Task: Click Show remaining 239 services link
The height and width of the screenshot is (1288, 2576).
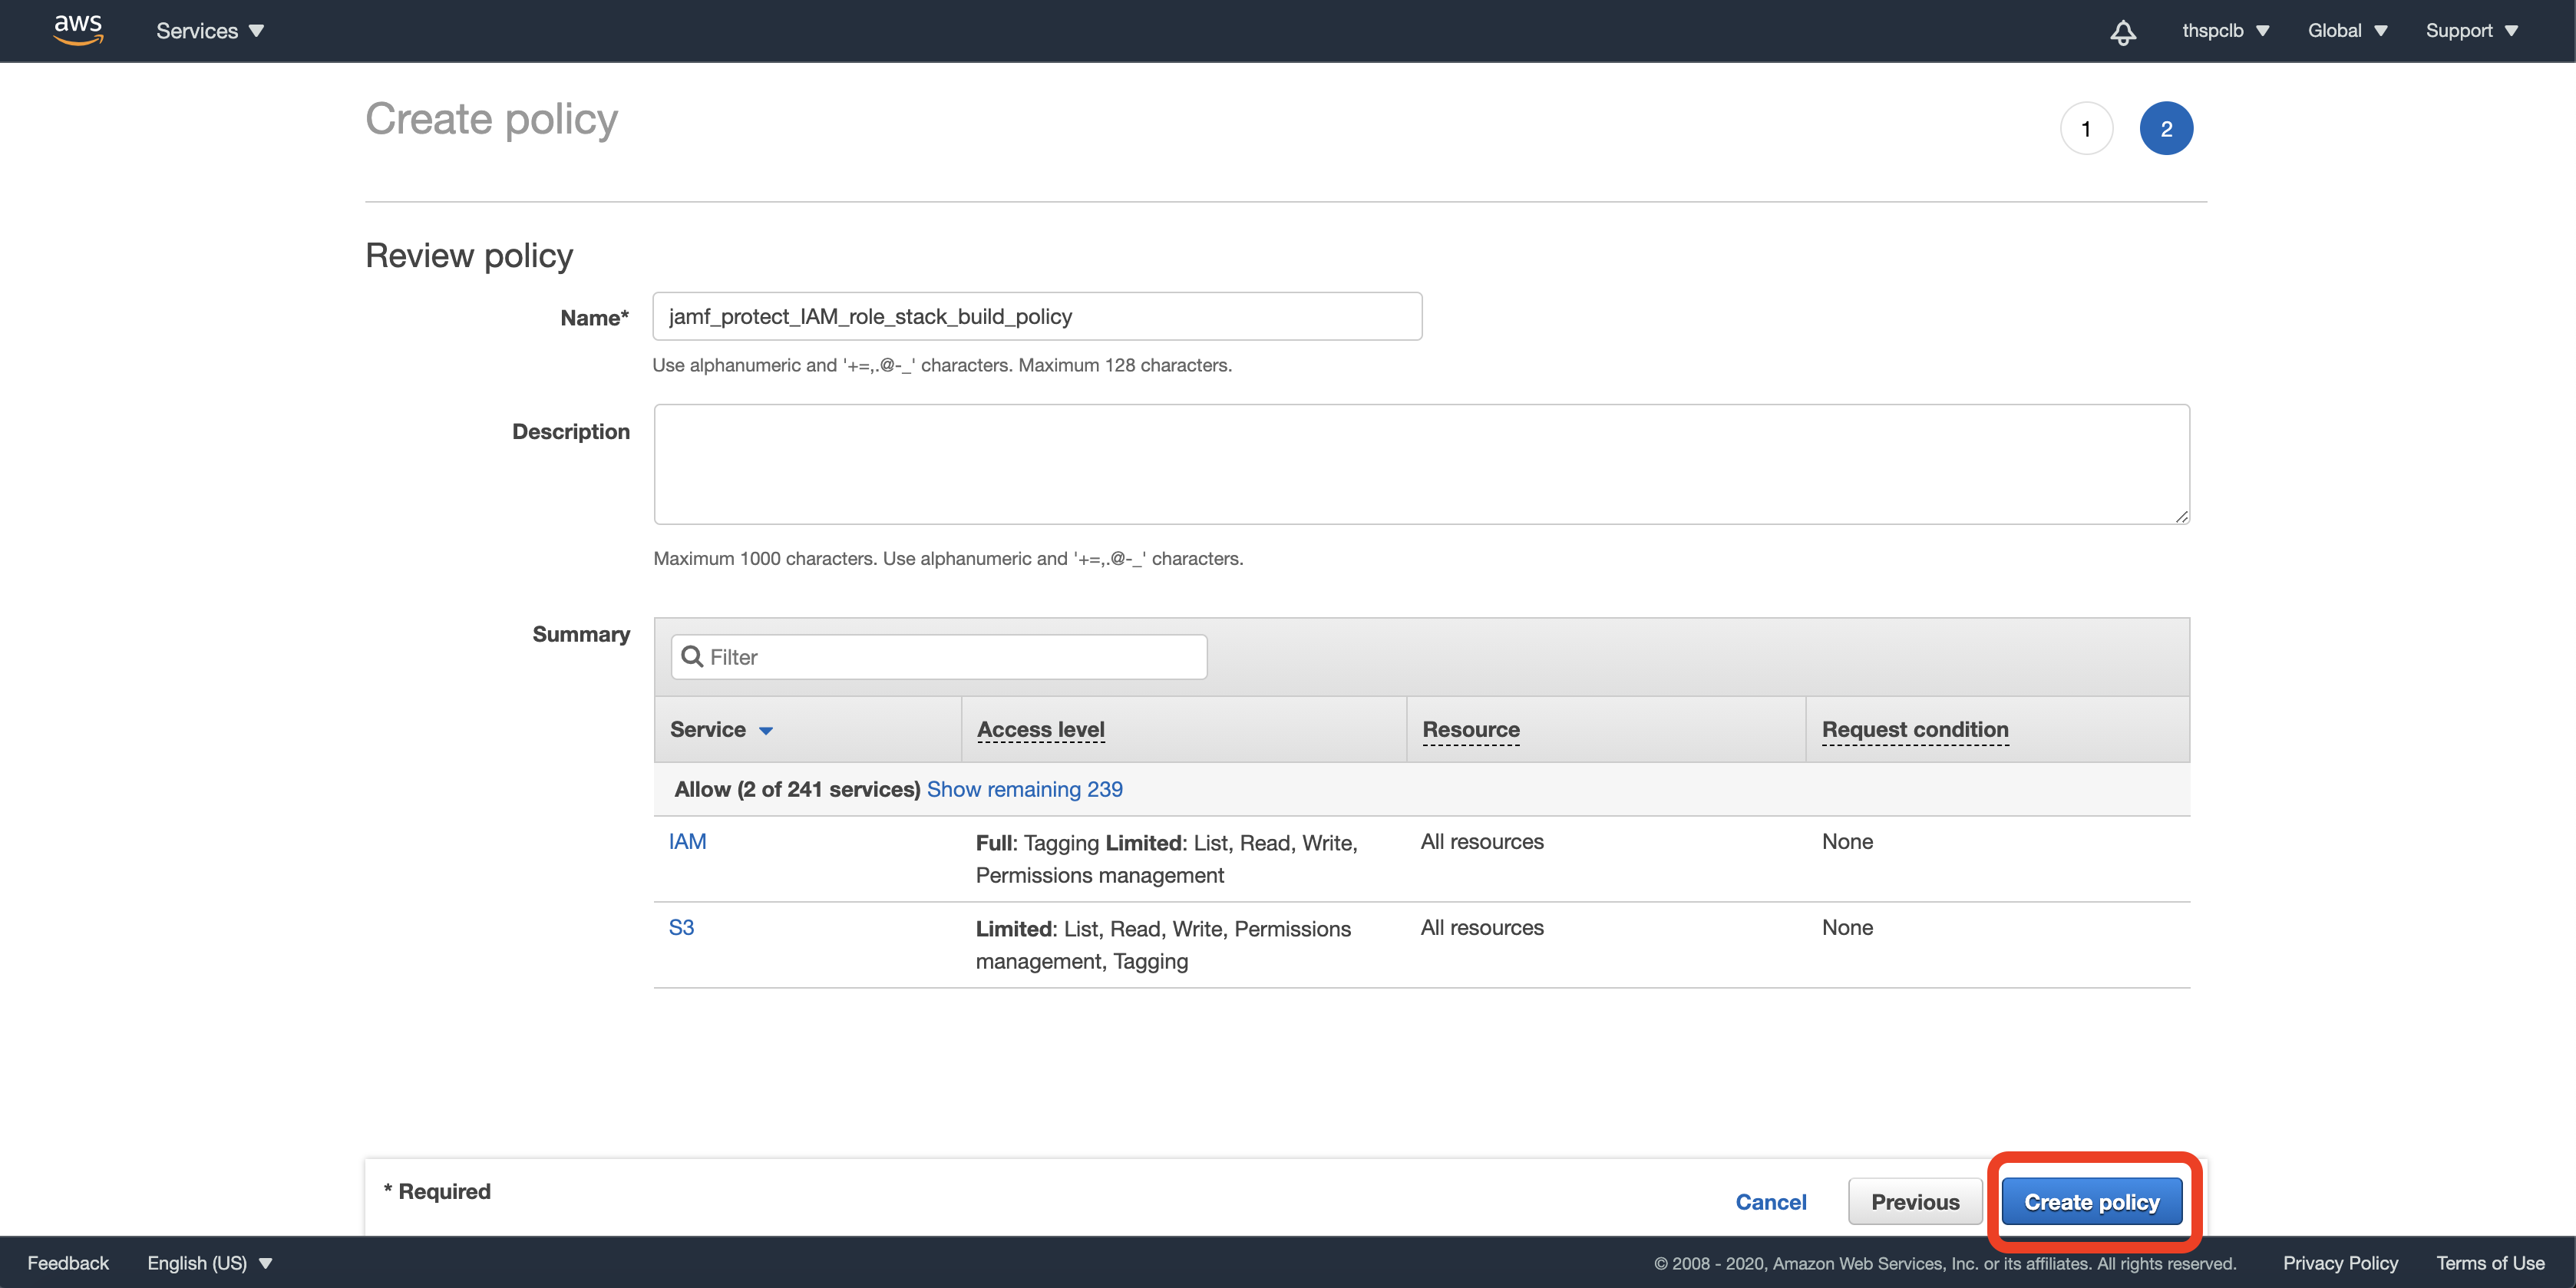Action: (x=1024, y=789)
